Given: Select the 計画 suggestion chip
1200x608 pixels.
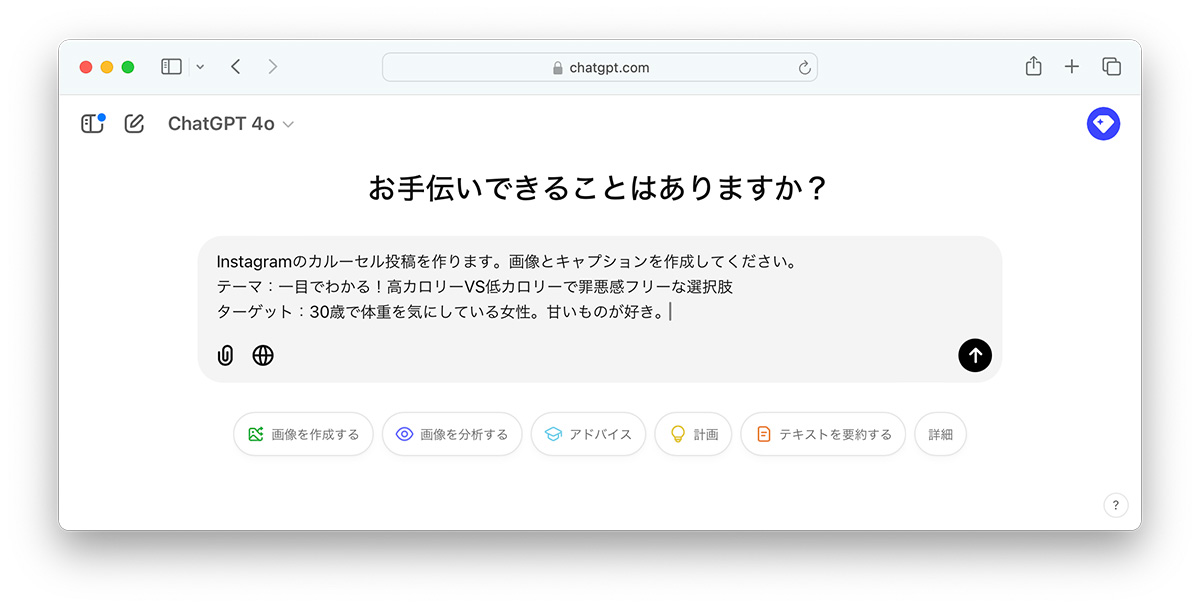Looking at the screenshot, I should [x=693, y=434].
